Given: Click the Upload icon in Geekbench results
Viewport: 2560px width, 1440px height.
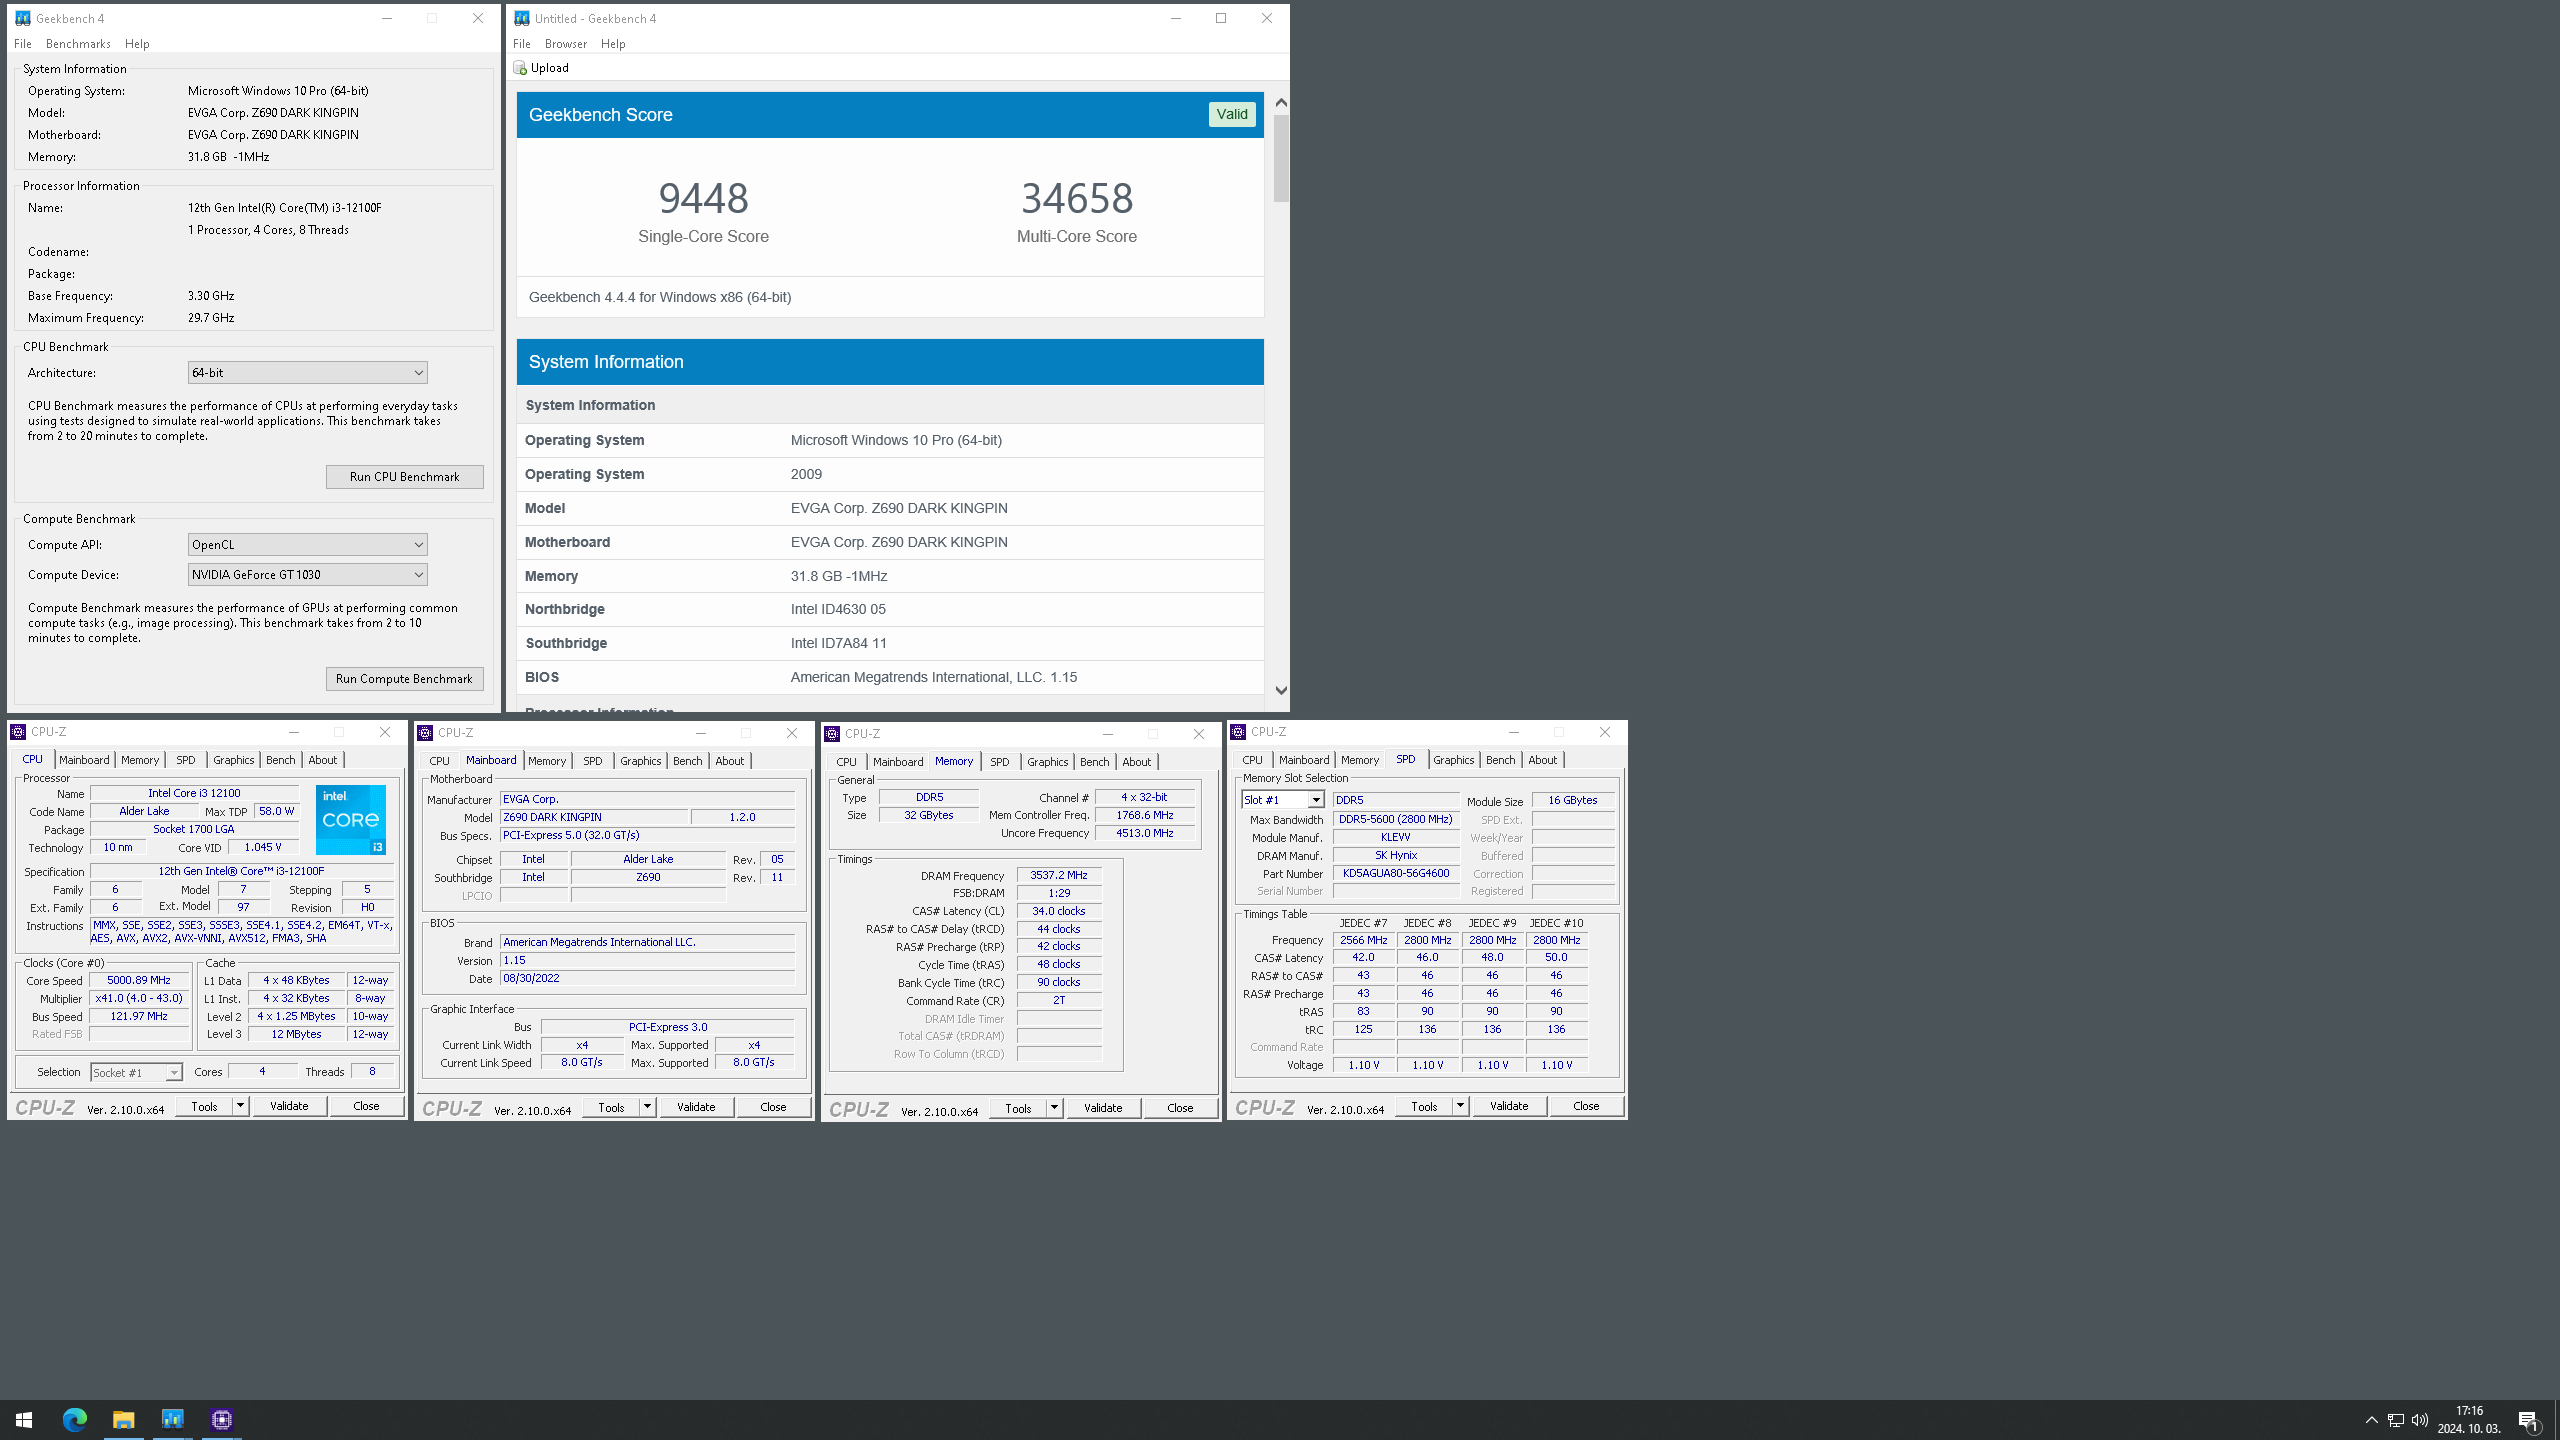Looking at the screenshot, I should 520,68.
